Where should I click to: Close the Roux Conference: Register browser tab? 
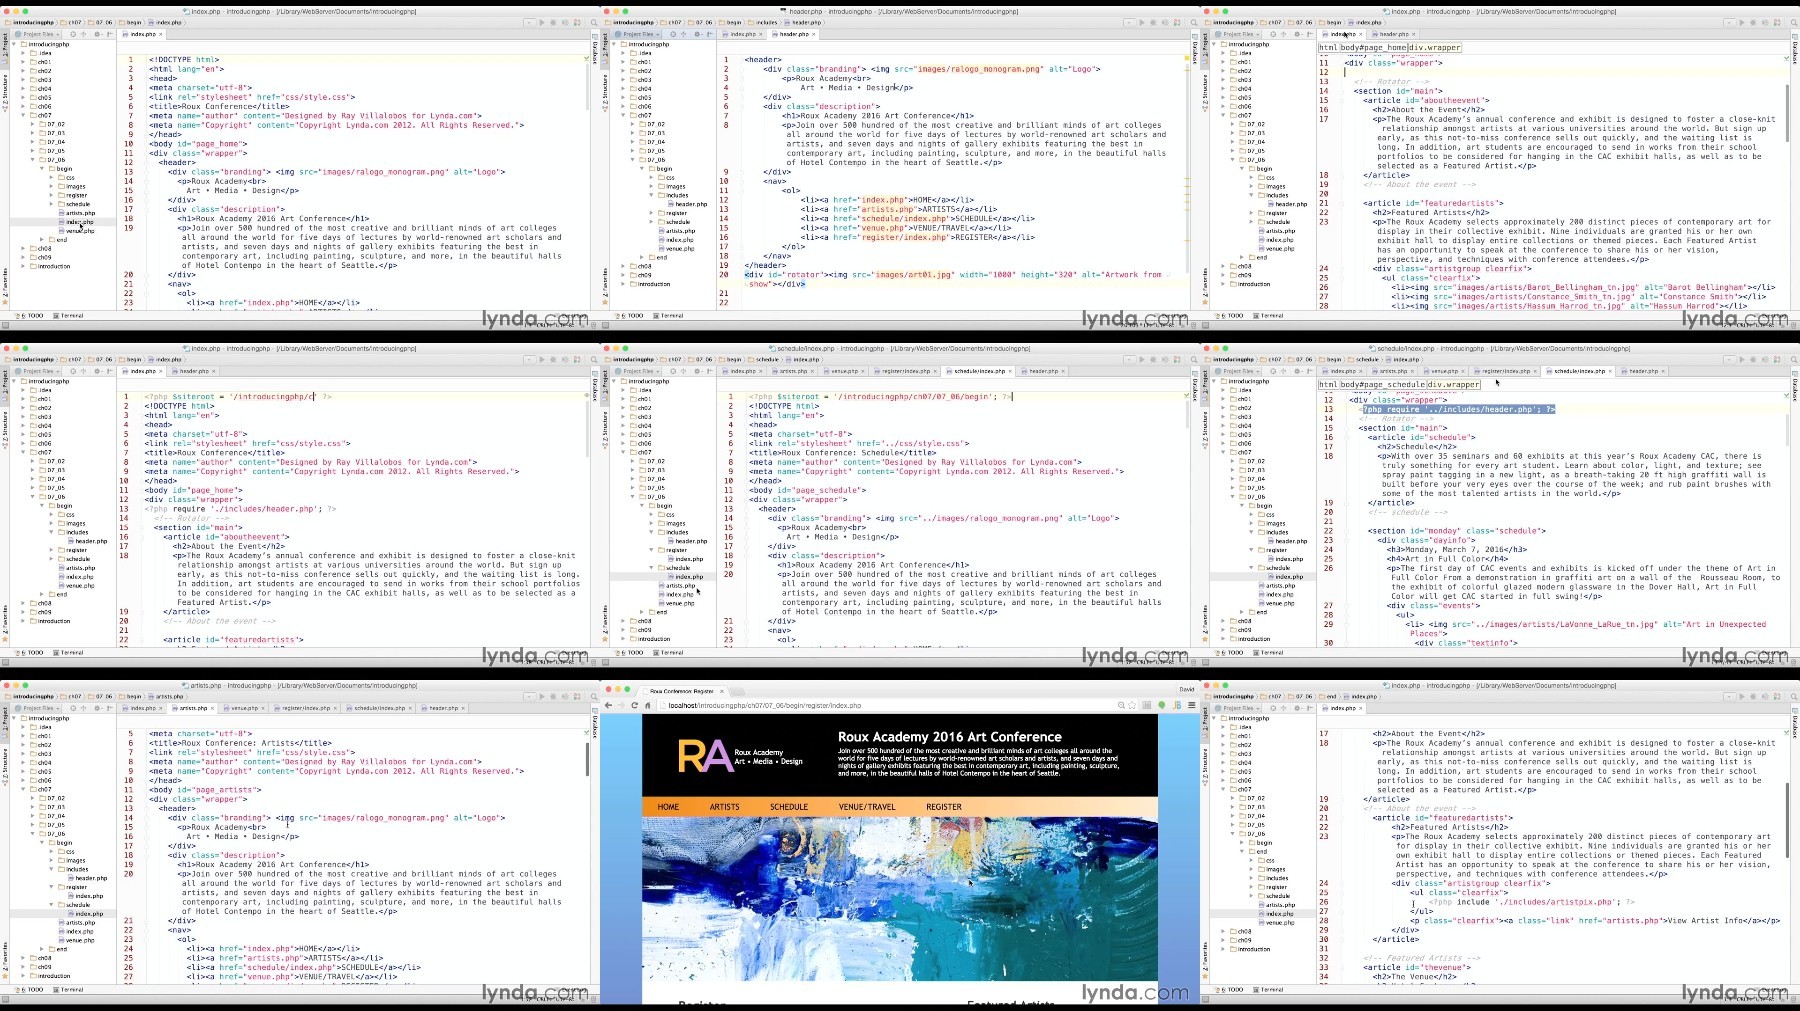[x=722, y=691]
